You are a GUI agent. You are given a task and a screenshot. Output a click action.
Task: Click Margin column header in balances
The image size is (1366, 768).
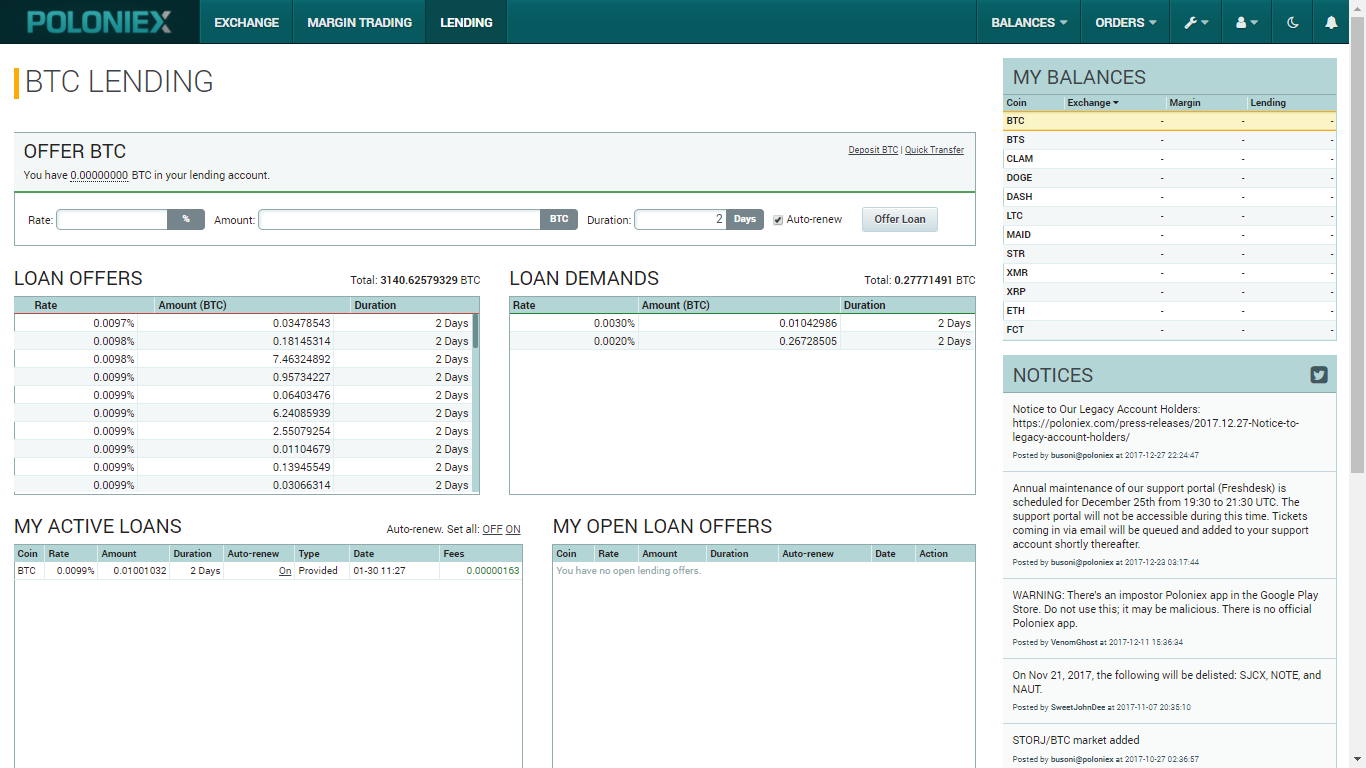click(x=1185, y=103)
